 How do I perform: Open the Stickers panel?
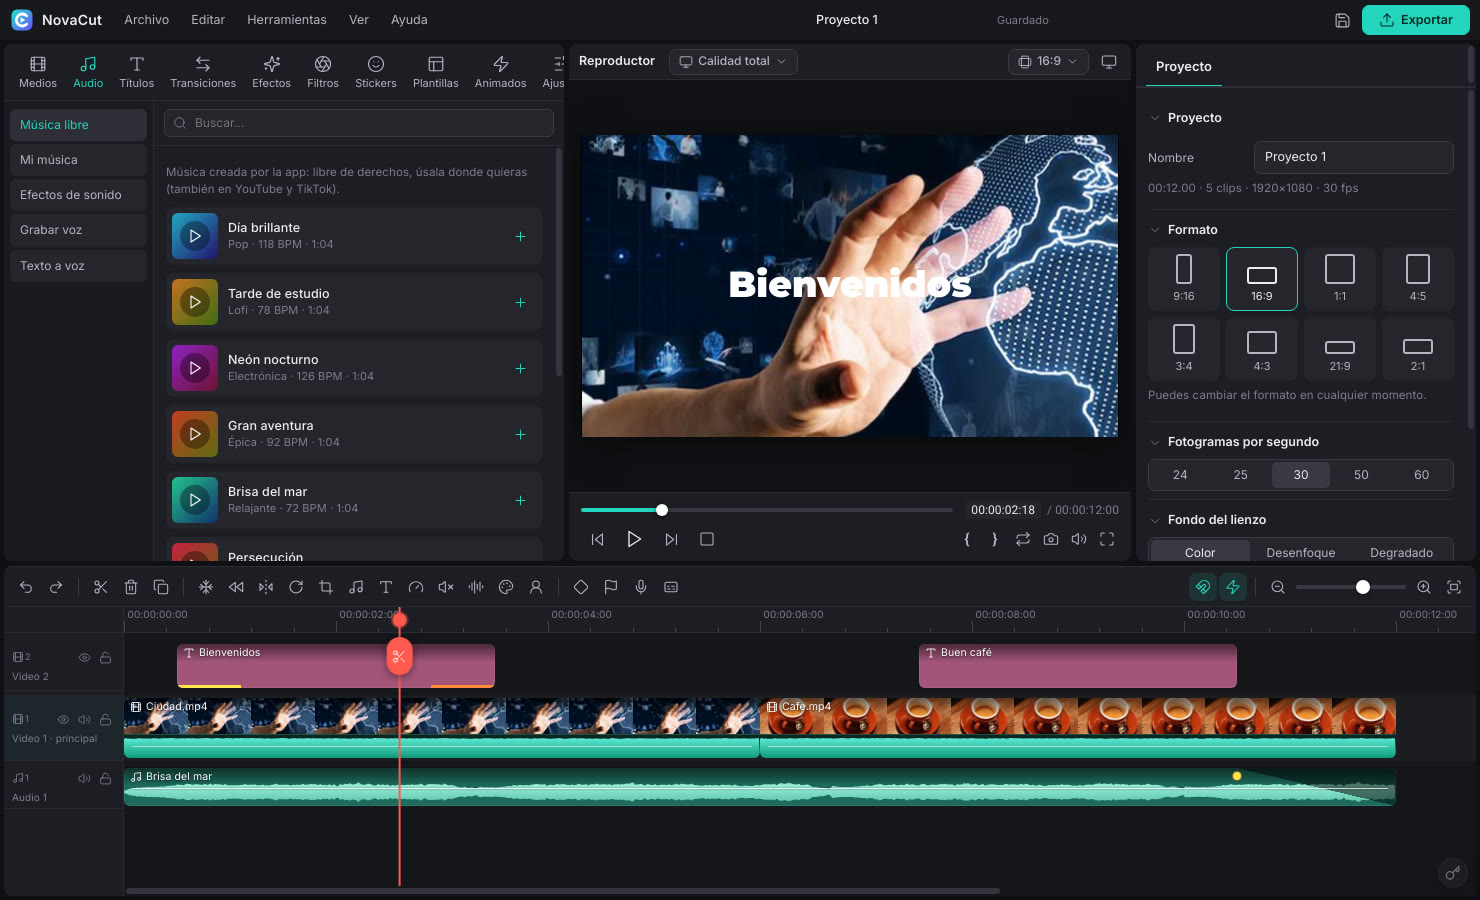pyautogui.click(x=376, y=72)
